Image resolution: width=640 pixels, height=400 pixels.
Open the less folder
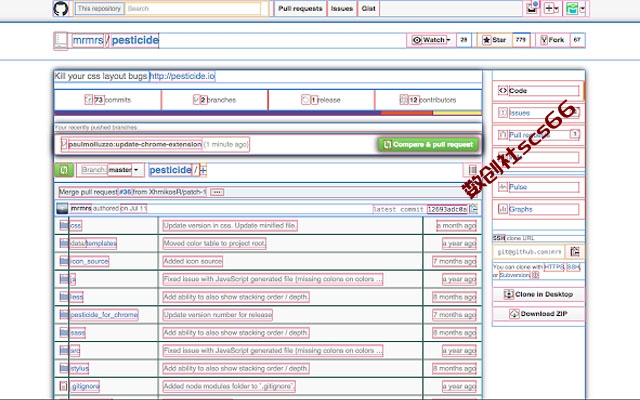[x=76, y=297]
